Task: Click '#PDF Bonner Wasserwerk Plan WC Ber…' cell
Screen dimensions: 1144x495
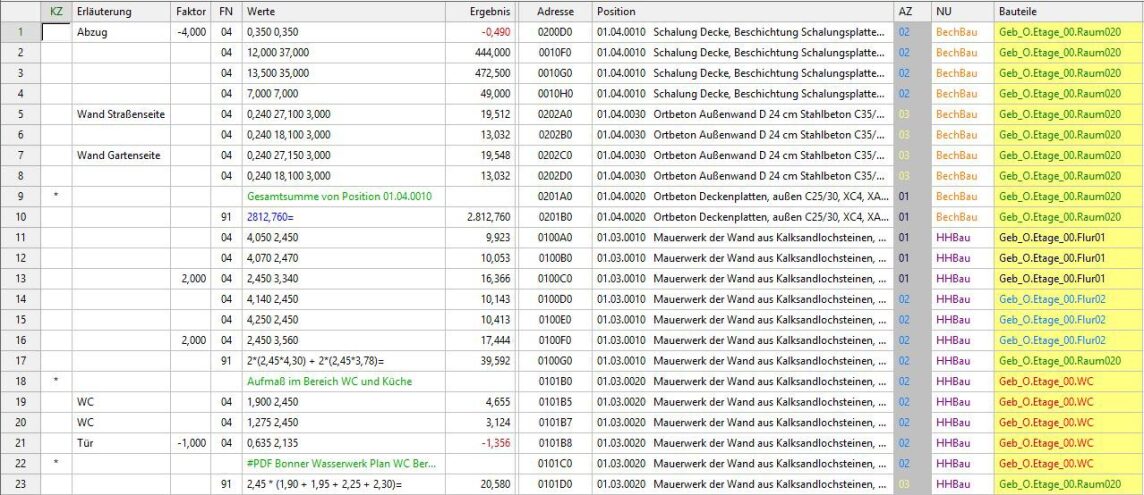Action: coord(344,464)
